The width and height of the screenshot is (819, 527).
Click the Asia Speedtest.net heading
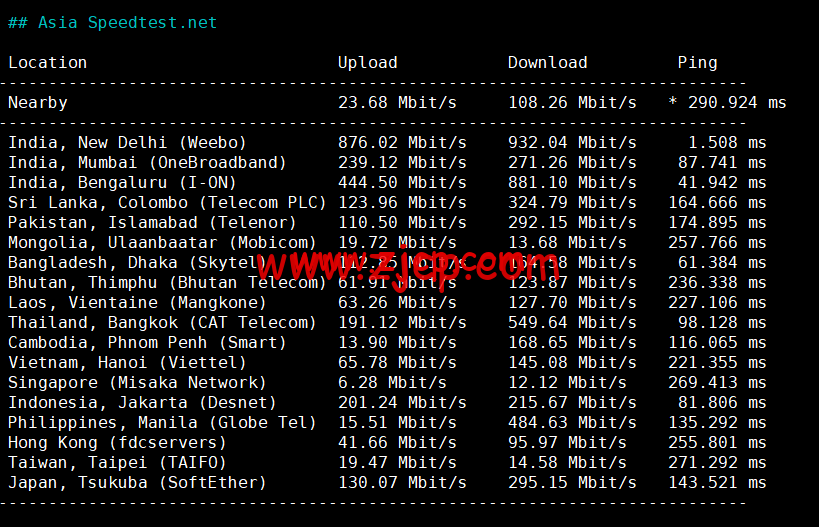[112, 22]
